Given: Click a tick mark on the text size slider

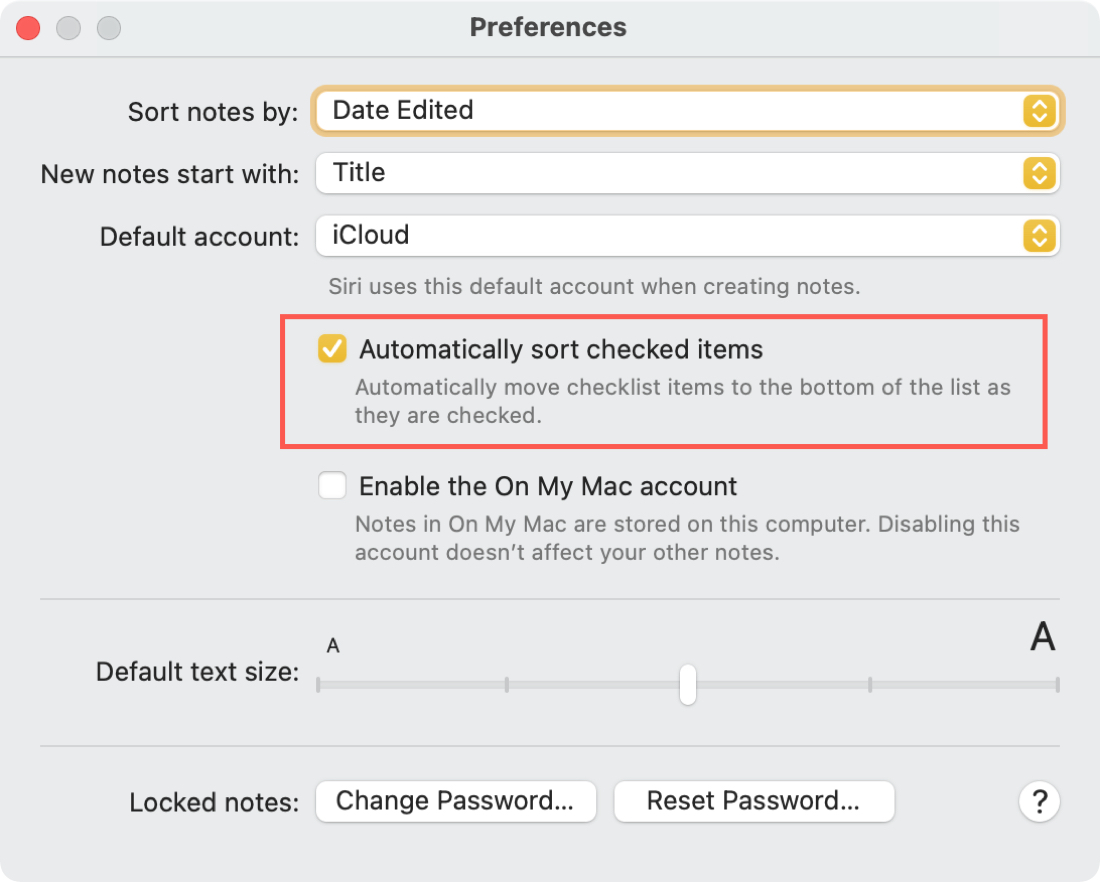Looking at the screenshot, I should (505, 685).
